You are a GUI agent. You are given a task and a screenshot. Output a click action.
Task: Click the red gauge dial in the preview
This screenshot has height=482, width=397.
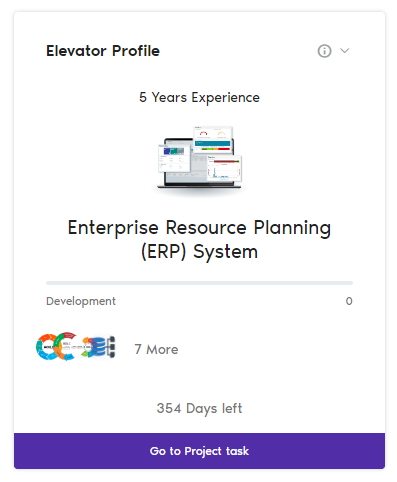point(203,134)
